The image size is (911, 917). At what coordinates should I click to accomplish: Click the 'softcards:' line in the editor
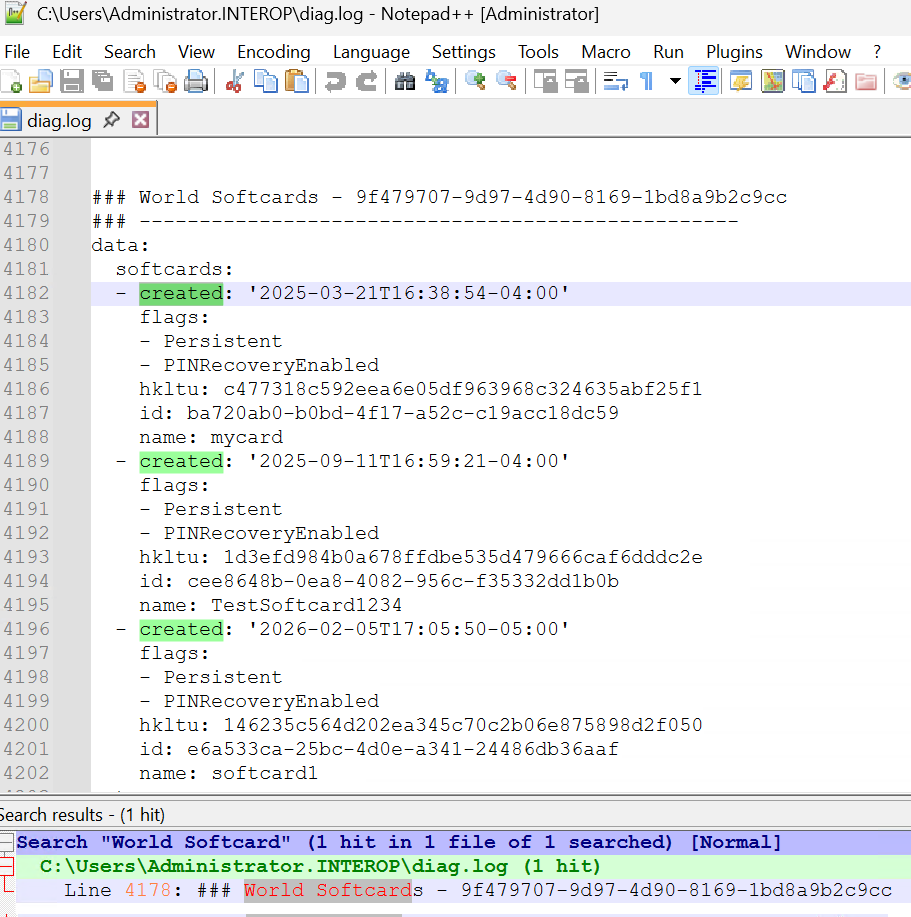point(174,269)
